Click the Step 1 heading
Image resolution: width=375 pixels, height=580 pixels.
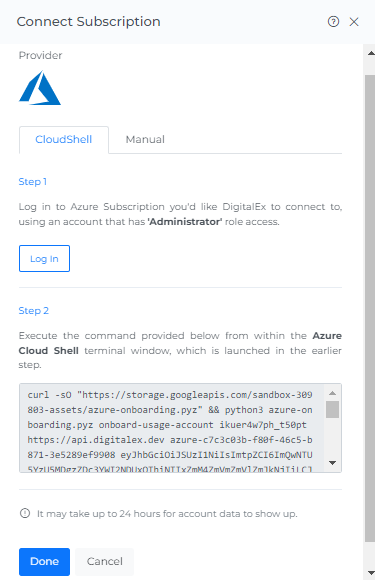click(33, 182)
